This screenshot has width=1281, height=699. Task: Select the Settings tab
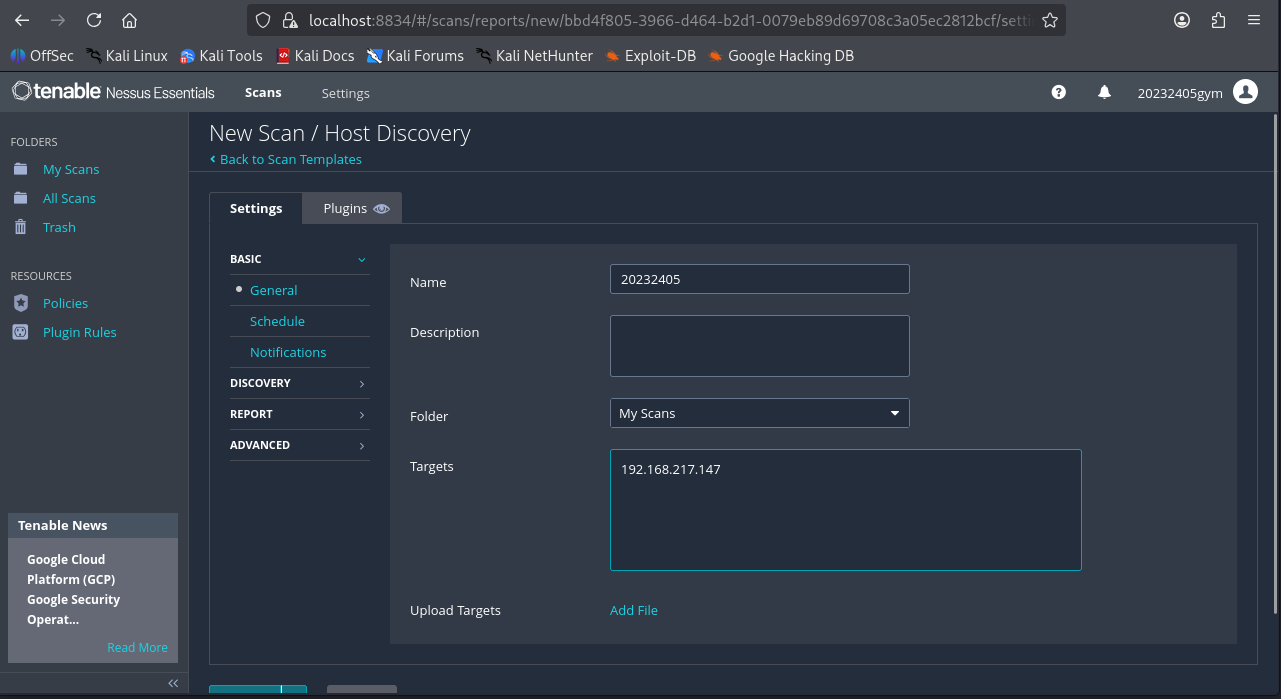[x=256, y=208]
